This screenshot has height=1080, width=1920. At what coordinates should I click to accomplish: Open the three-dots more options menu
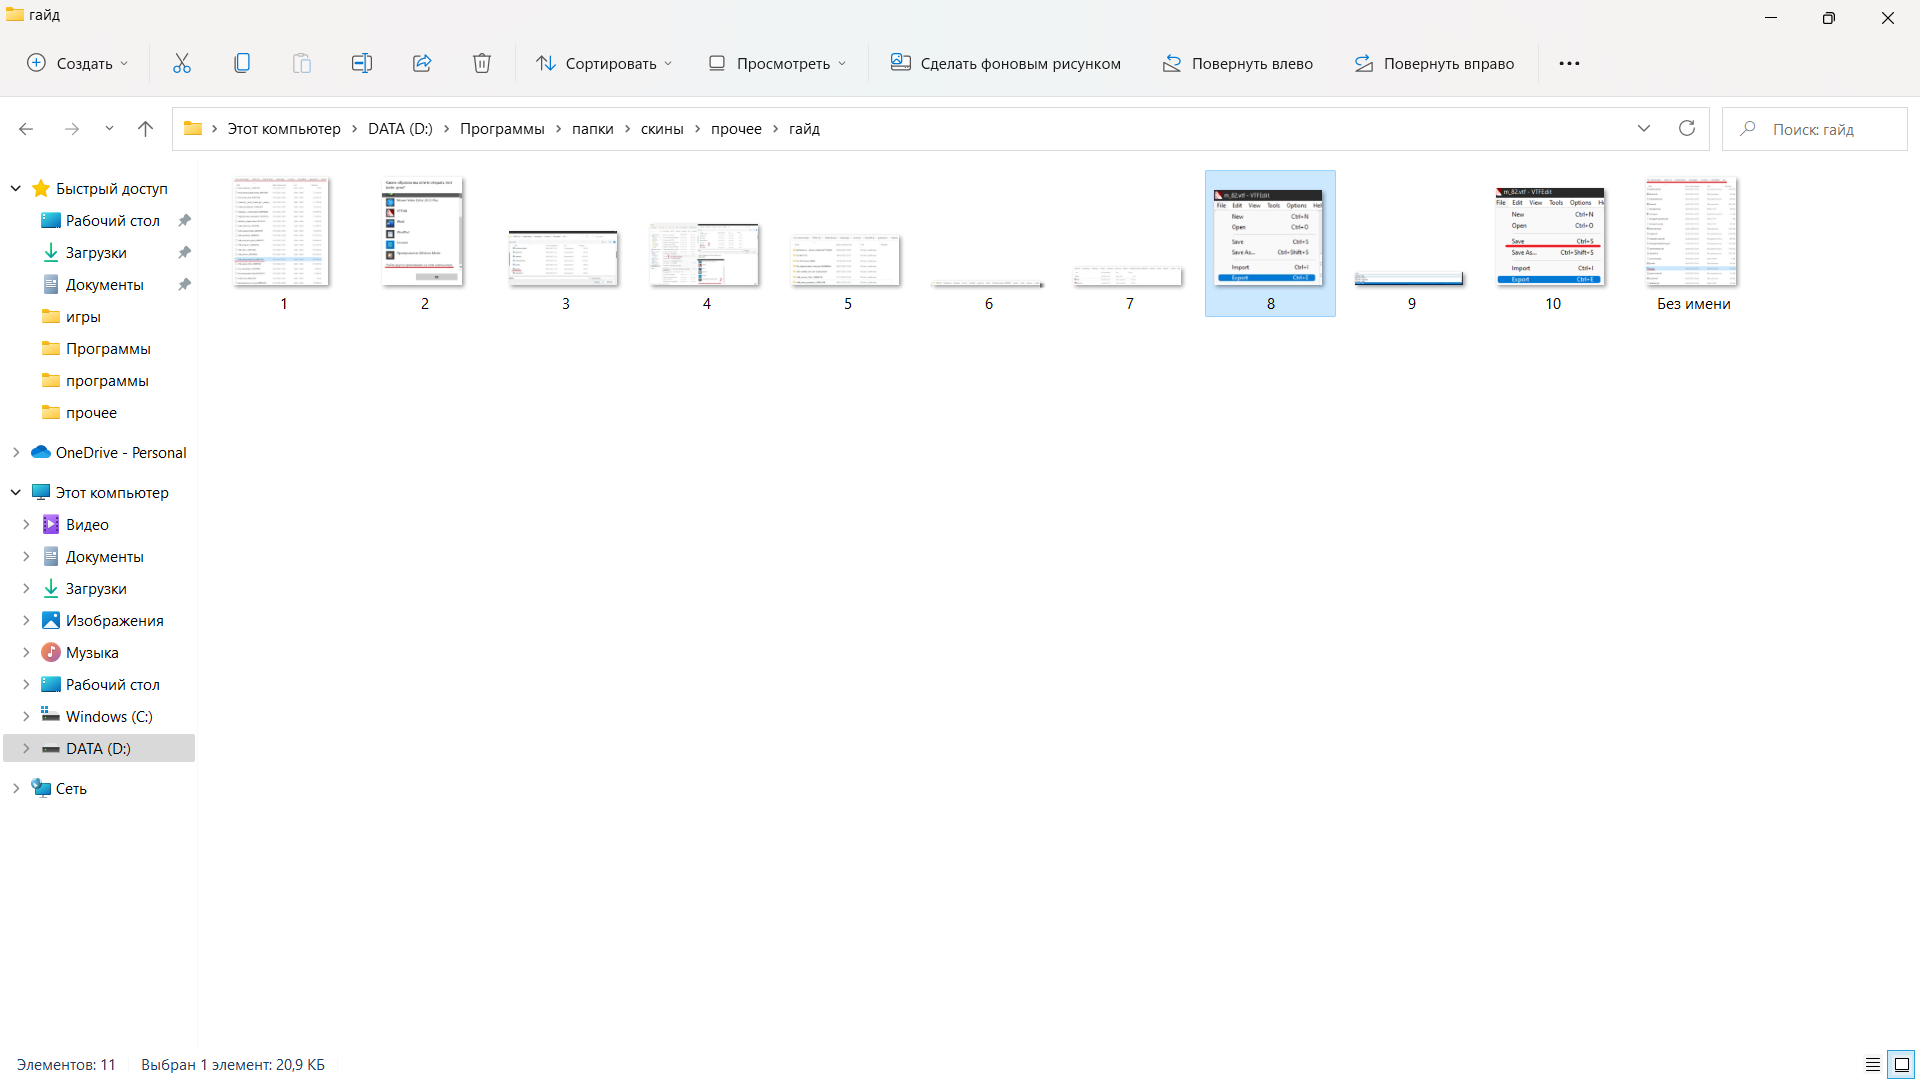coord(1569,63)
